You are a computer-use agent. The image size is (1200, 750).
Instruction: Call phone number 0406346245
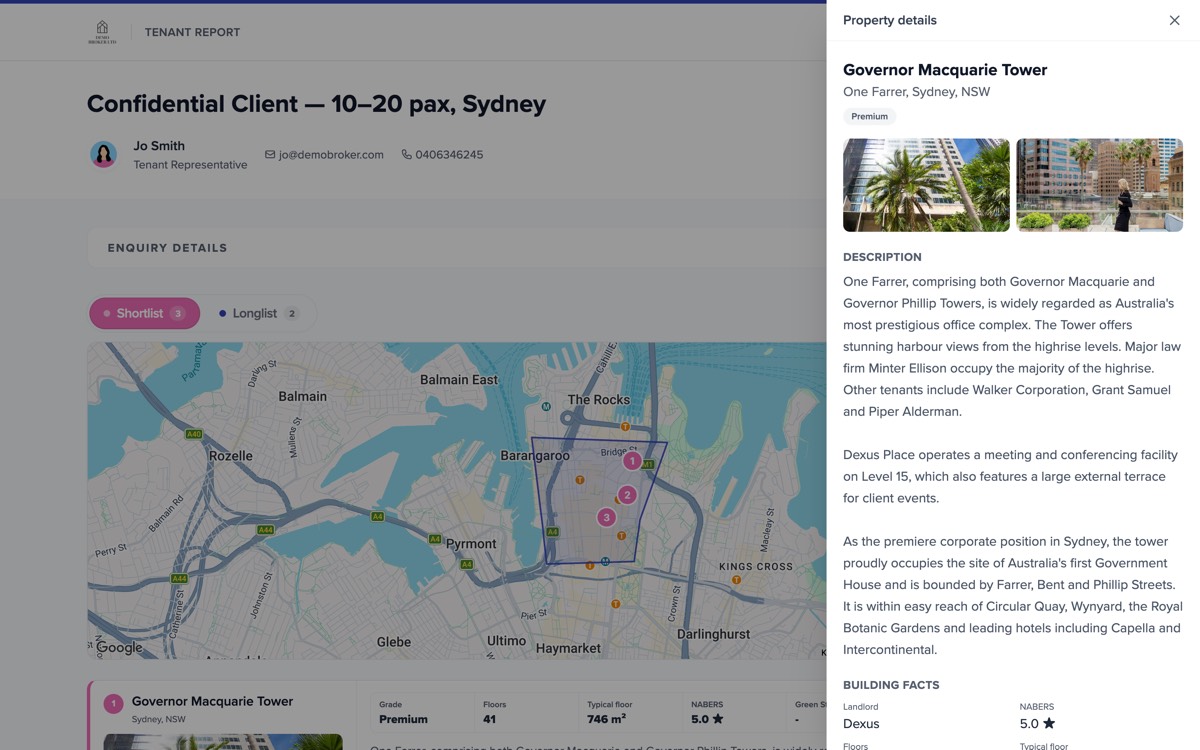(x=449, y=155)
